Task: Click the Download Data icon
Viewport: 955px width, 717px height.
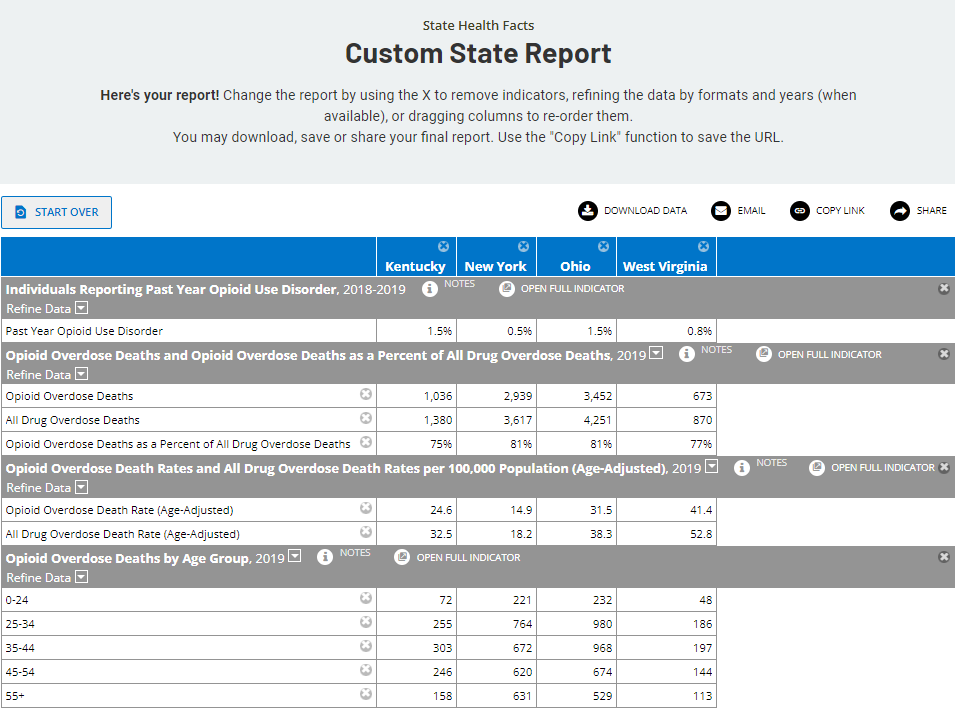Action: point(587,211)
